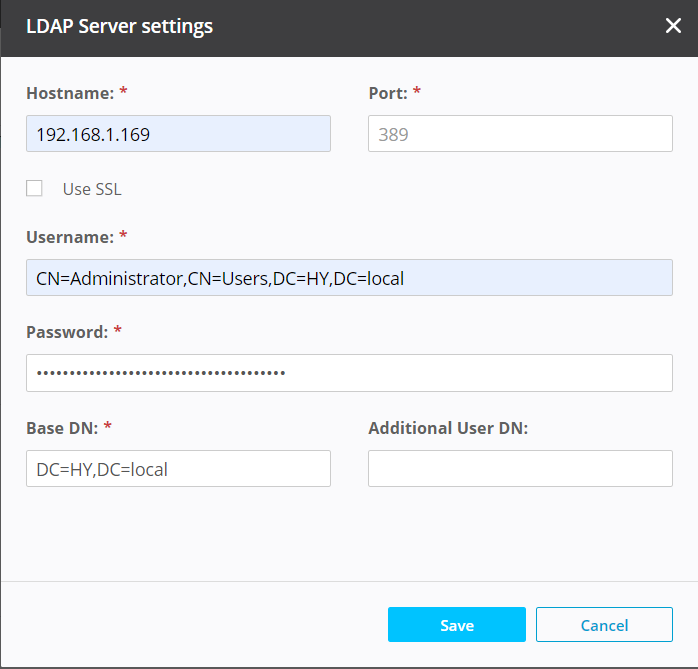
Task: Click the empty Additional User DN field
Action: [520, 468]
